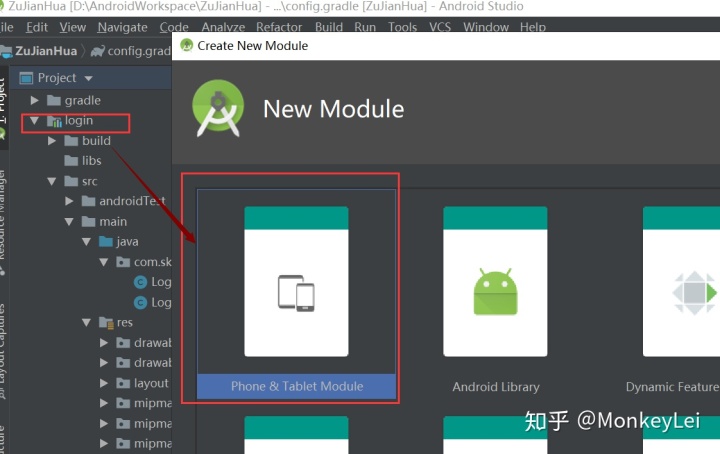Expand the androidTest folder arrow
This screenshot has width=720, height=454.
69,201
